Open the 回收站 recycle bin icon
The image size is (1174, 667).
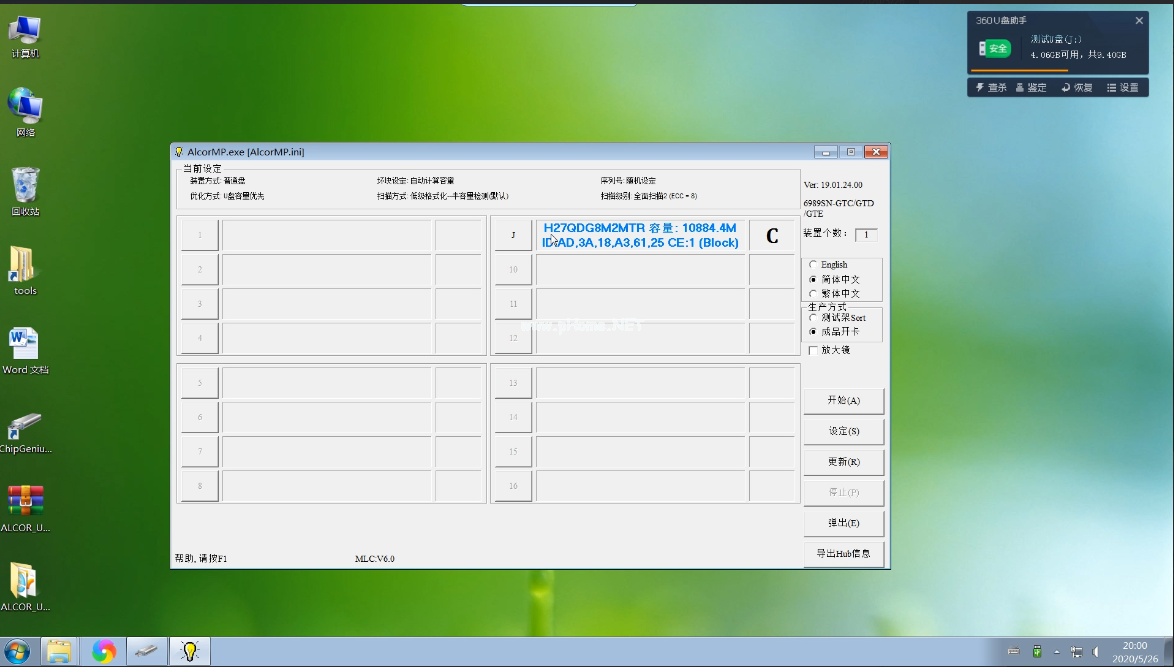(x=25, y=190)
